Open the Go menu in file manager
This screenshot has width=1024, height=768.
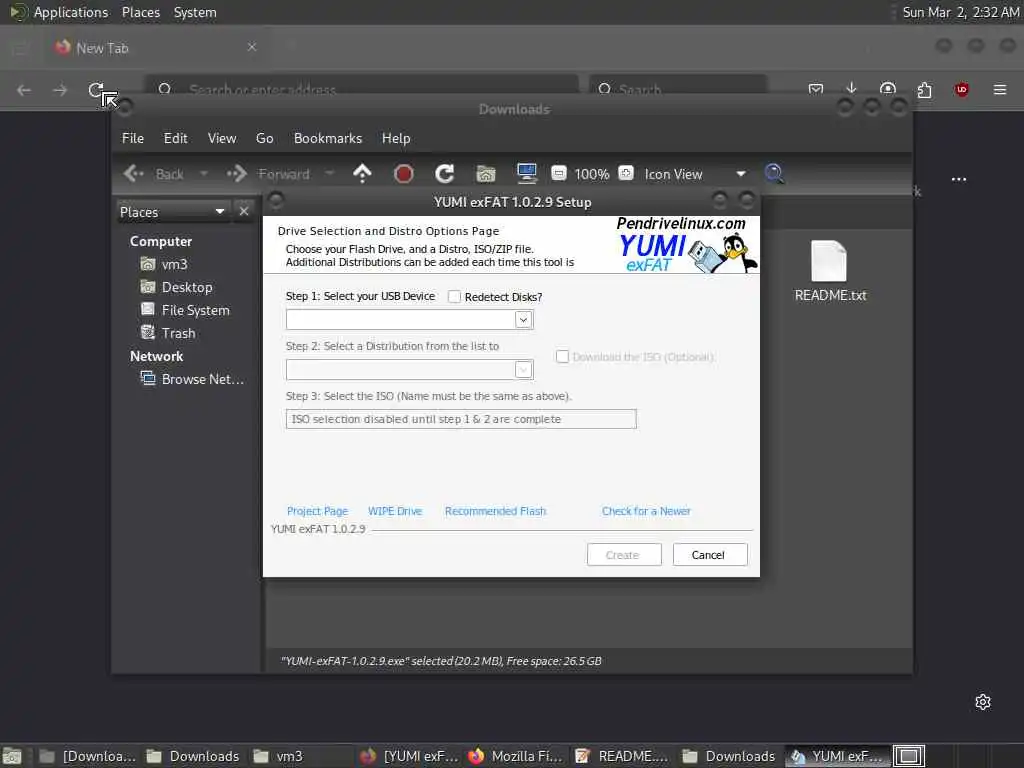[264, 138]
